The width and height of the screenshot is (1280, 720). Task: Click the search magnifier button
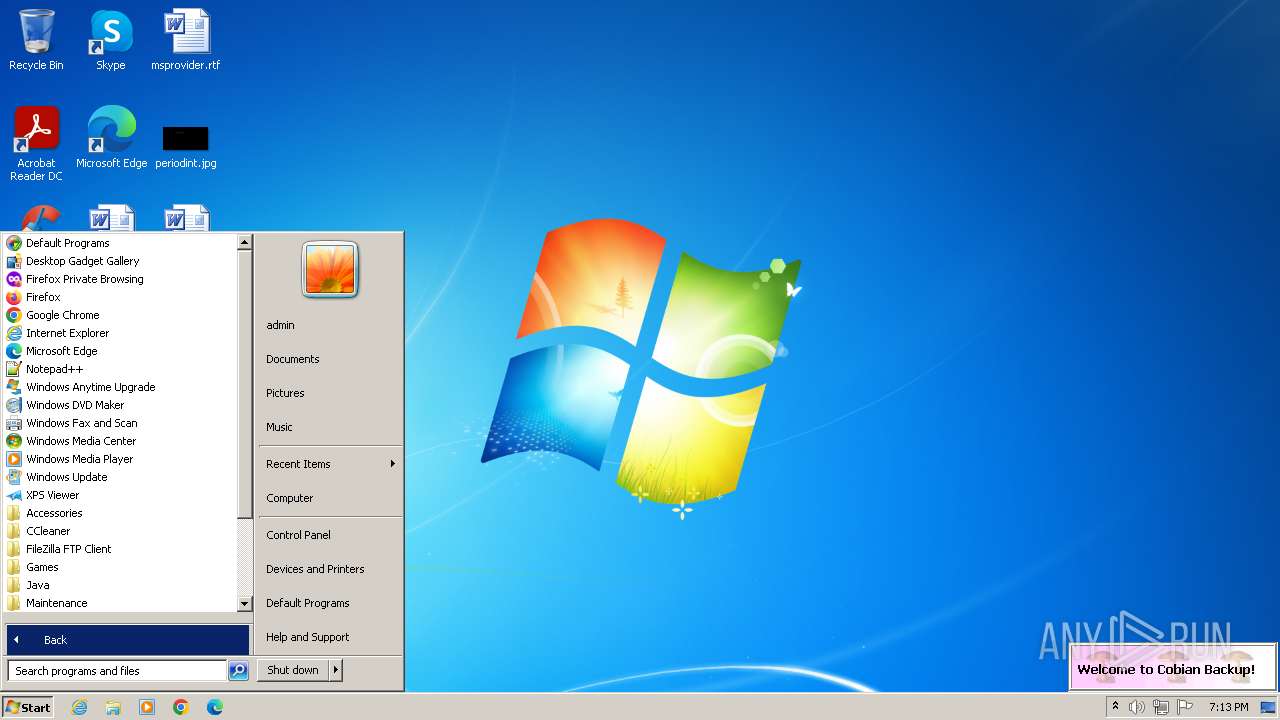pos(238,671)
